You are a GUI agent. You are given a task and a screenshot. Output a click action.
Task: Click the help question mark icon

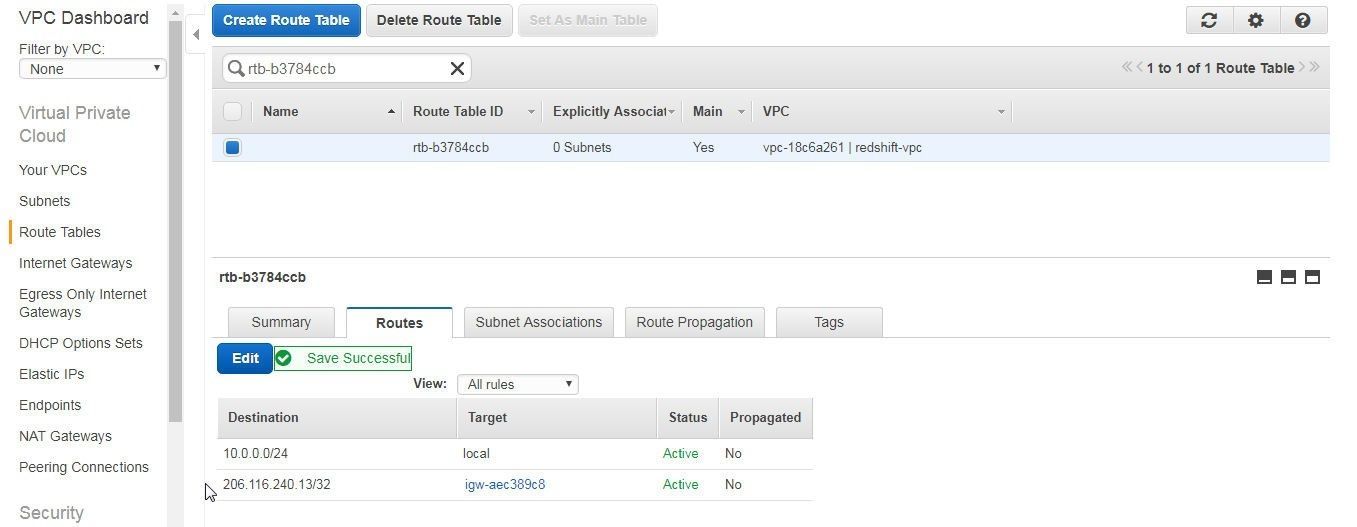coord(1302,20)
